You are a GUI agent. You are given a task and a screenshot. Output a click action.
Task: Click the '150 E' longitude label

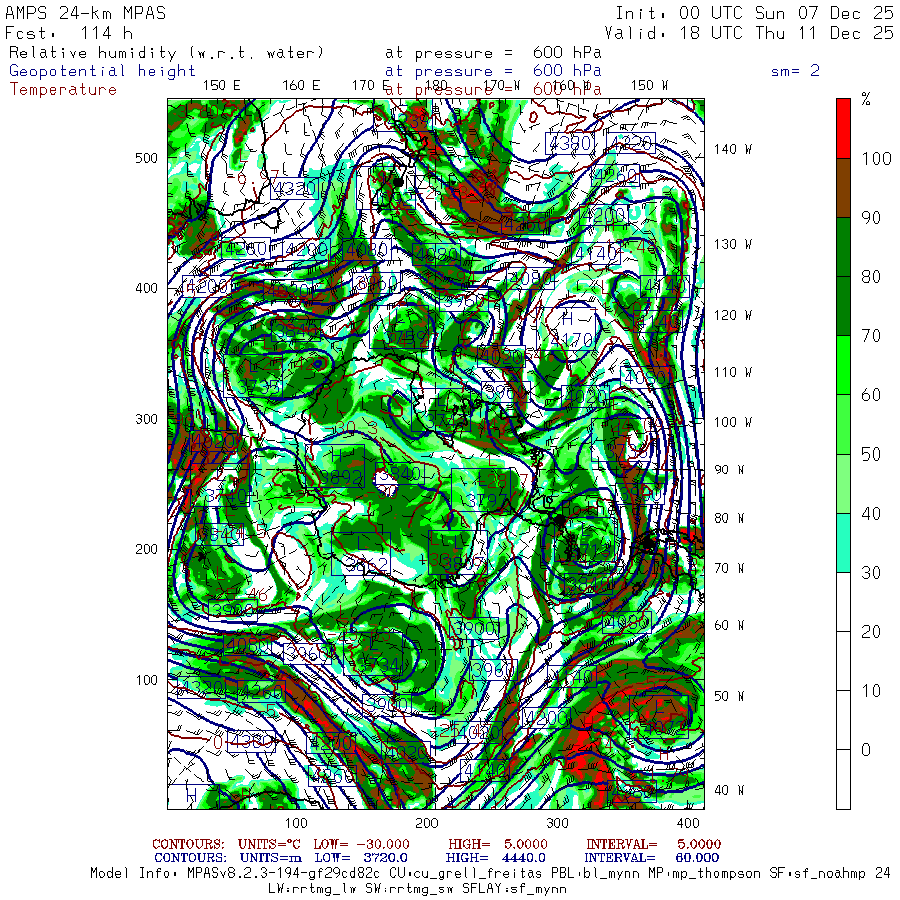click(221, 86)
